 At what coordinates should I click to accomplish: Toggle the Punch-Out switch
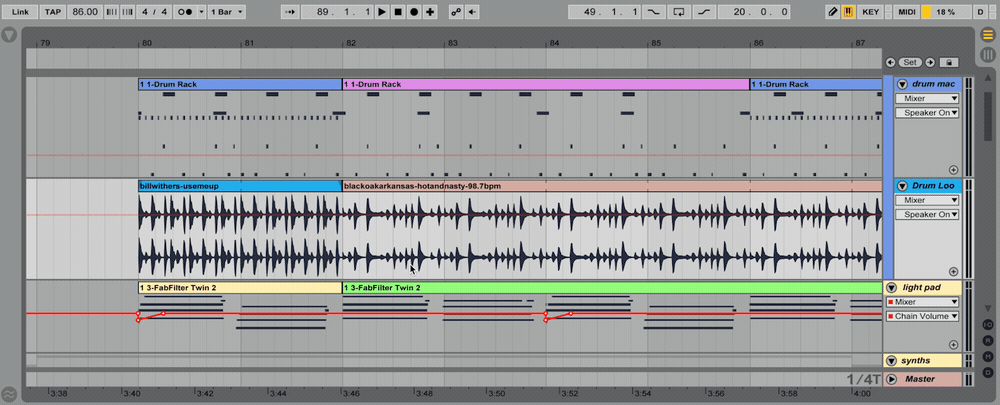click(704, 12)
